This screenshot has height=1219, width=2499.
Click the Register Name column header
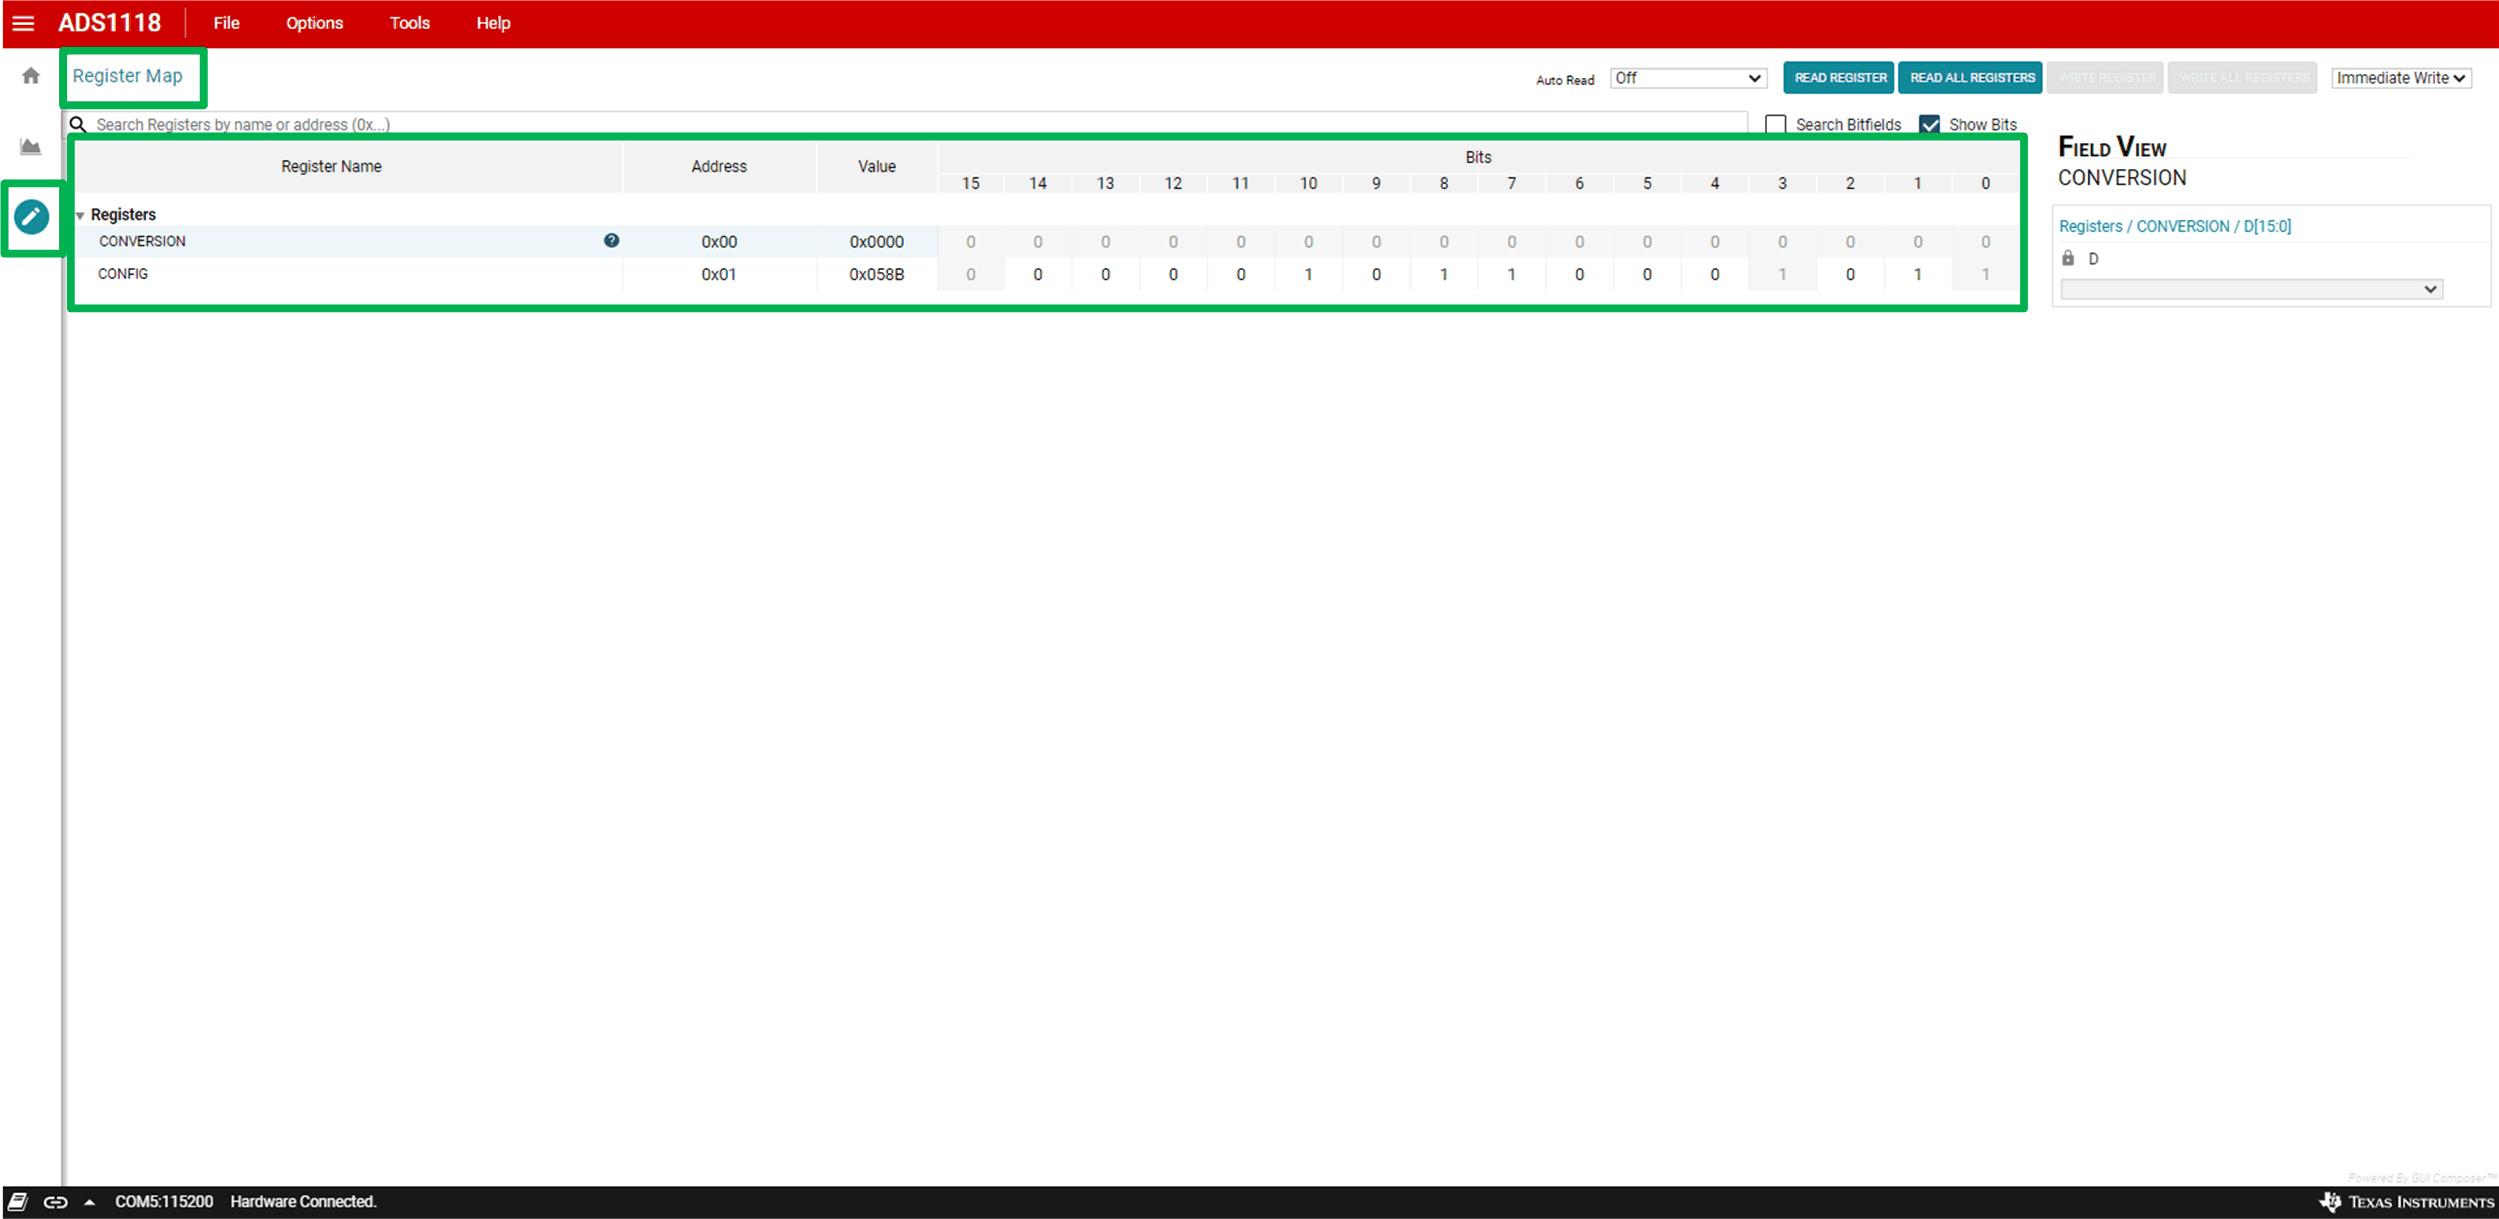331,167
